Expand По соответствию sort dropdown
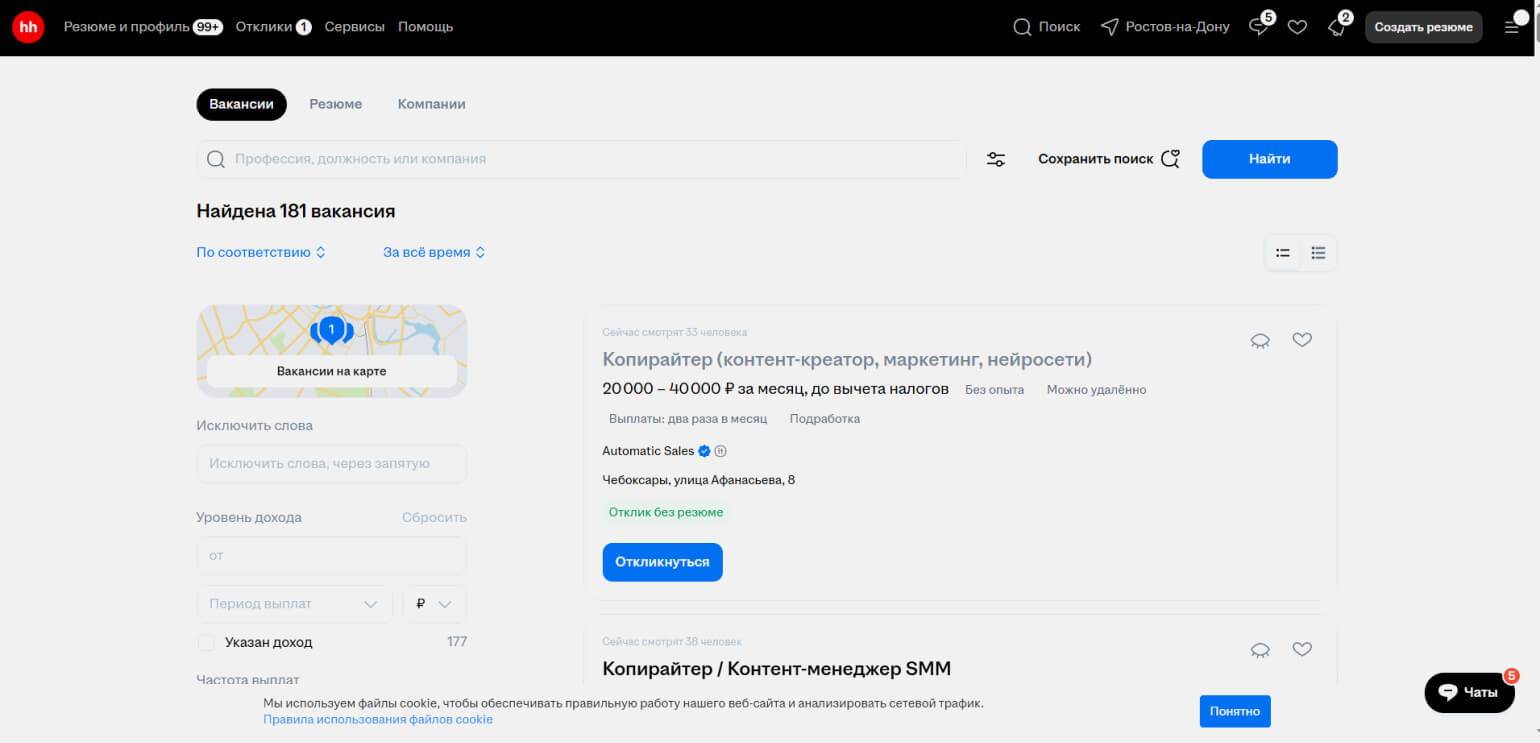The width and height of the screenshot is (1540, 743). [x=261, y=252]
